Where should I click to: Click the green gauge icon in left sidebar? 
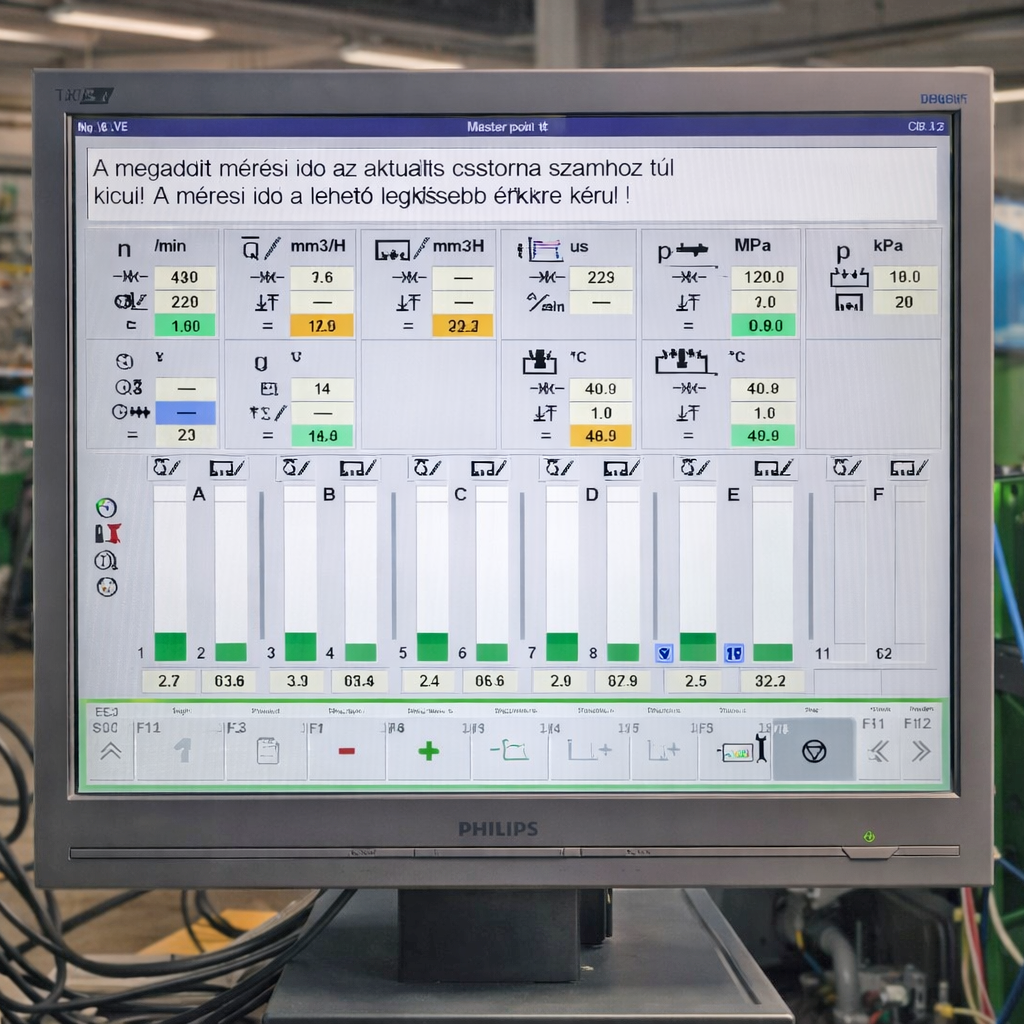[106, 507]
